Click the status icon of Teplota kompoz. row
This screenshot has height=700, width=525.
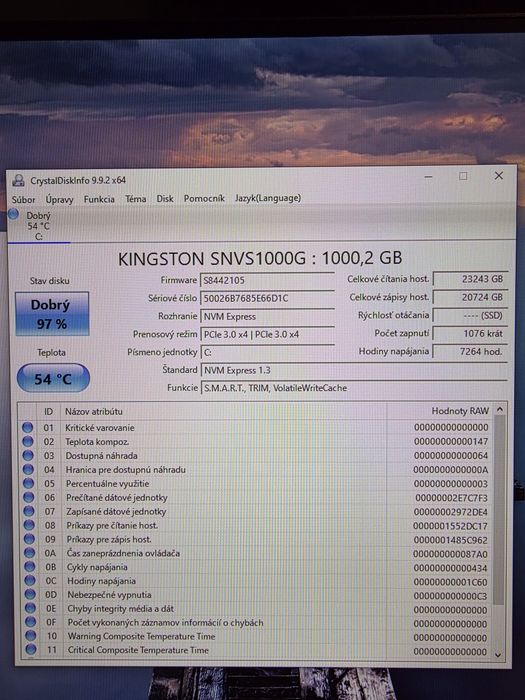(x=28, y=442)
